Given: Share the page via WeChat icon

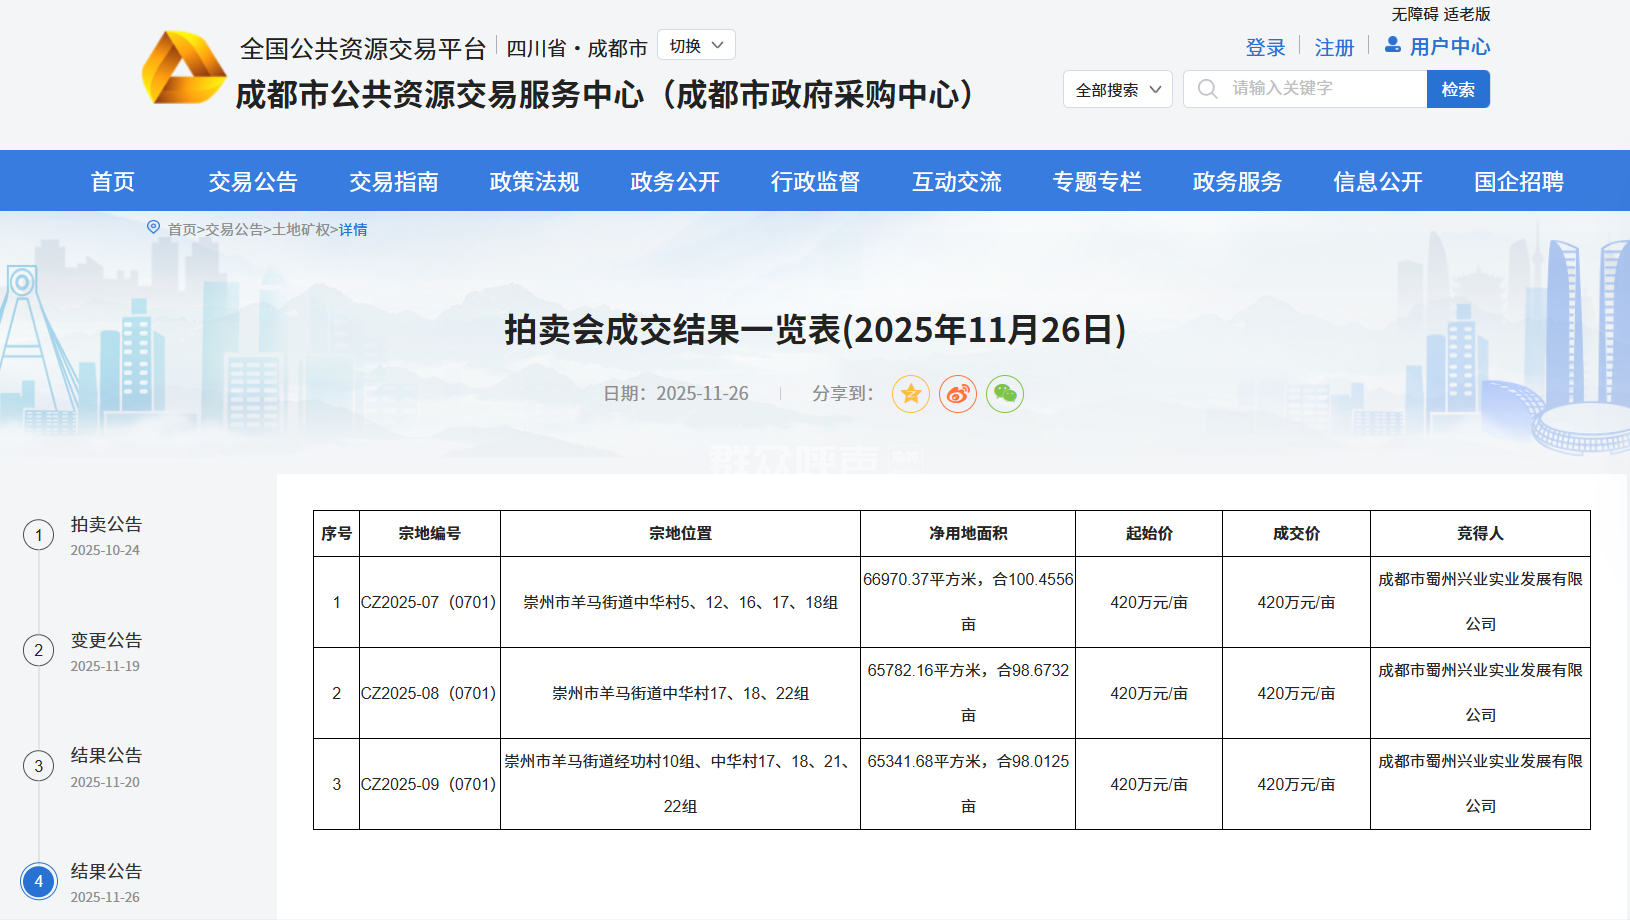Looking at the screenshot, I should 1004,394.
